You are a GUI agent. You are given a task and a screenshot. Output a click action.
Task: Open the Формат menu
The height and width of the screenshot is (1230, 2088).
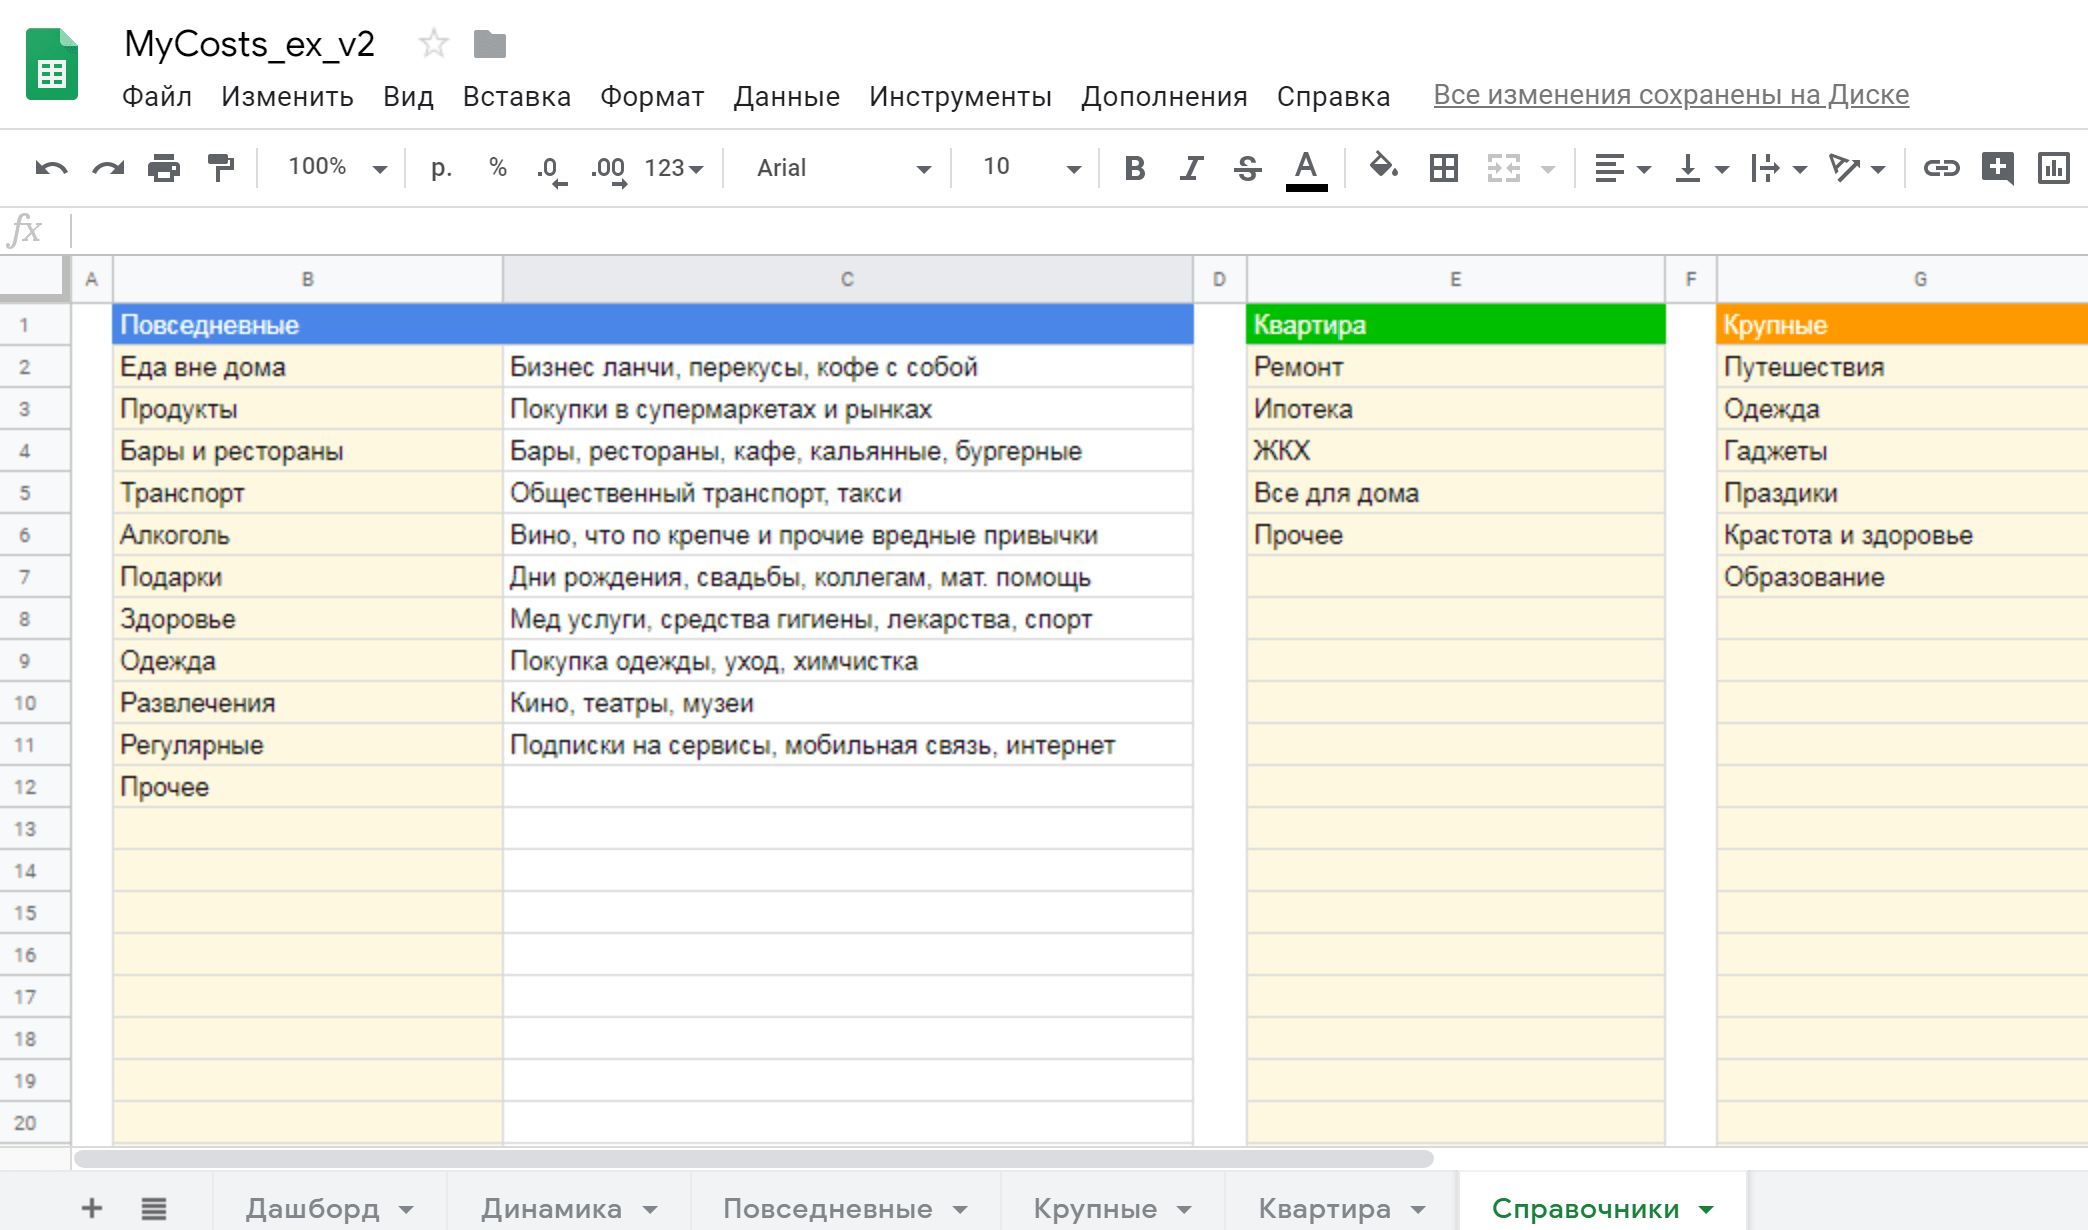tap(652, 96)
